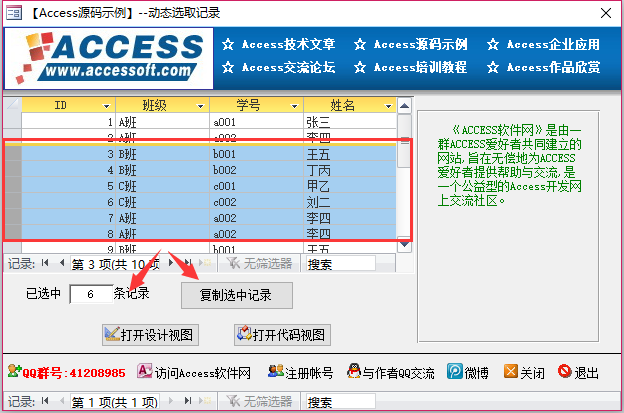
Task: Open Access企业应用 link in banner
Action: [543, 44]
